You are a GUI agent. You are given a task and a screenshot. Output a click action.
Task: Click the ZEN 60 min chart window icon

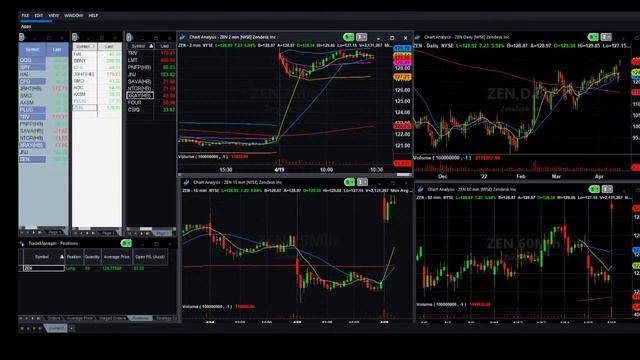tap(421, 189)
